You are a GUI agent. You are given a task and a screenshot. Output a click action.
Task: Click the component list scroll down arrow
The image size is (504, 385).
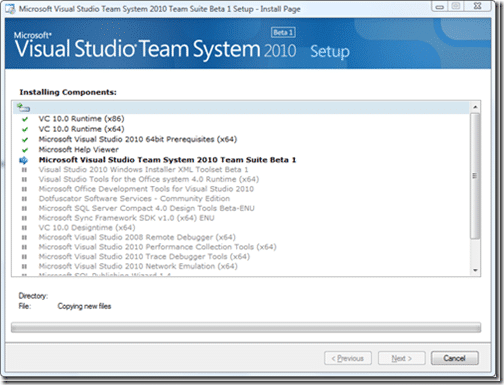[475, 270]
